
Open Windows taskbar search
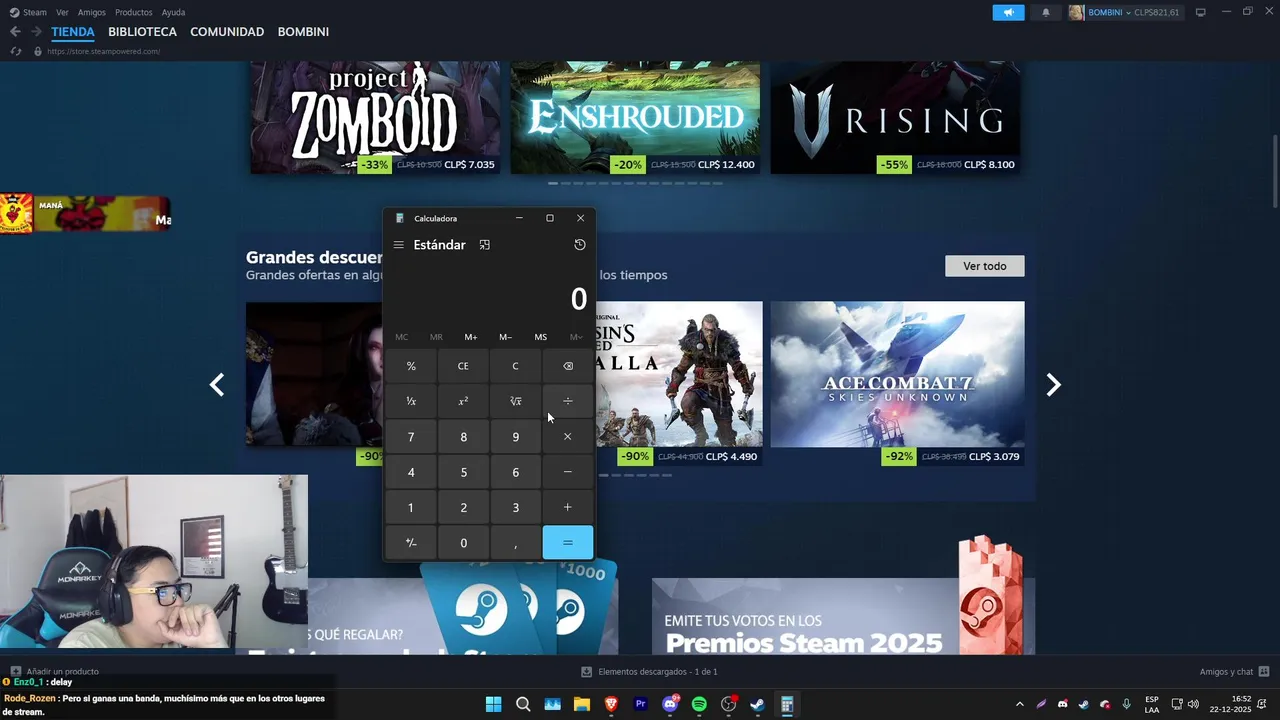523,704
